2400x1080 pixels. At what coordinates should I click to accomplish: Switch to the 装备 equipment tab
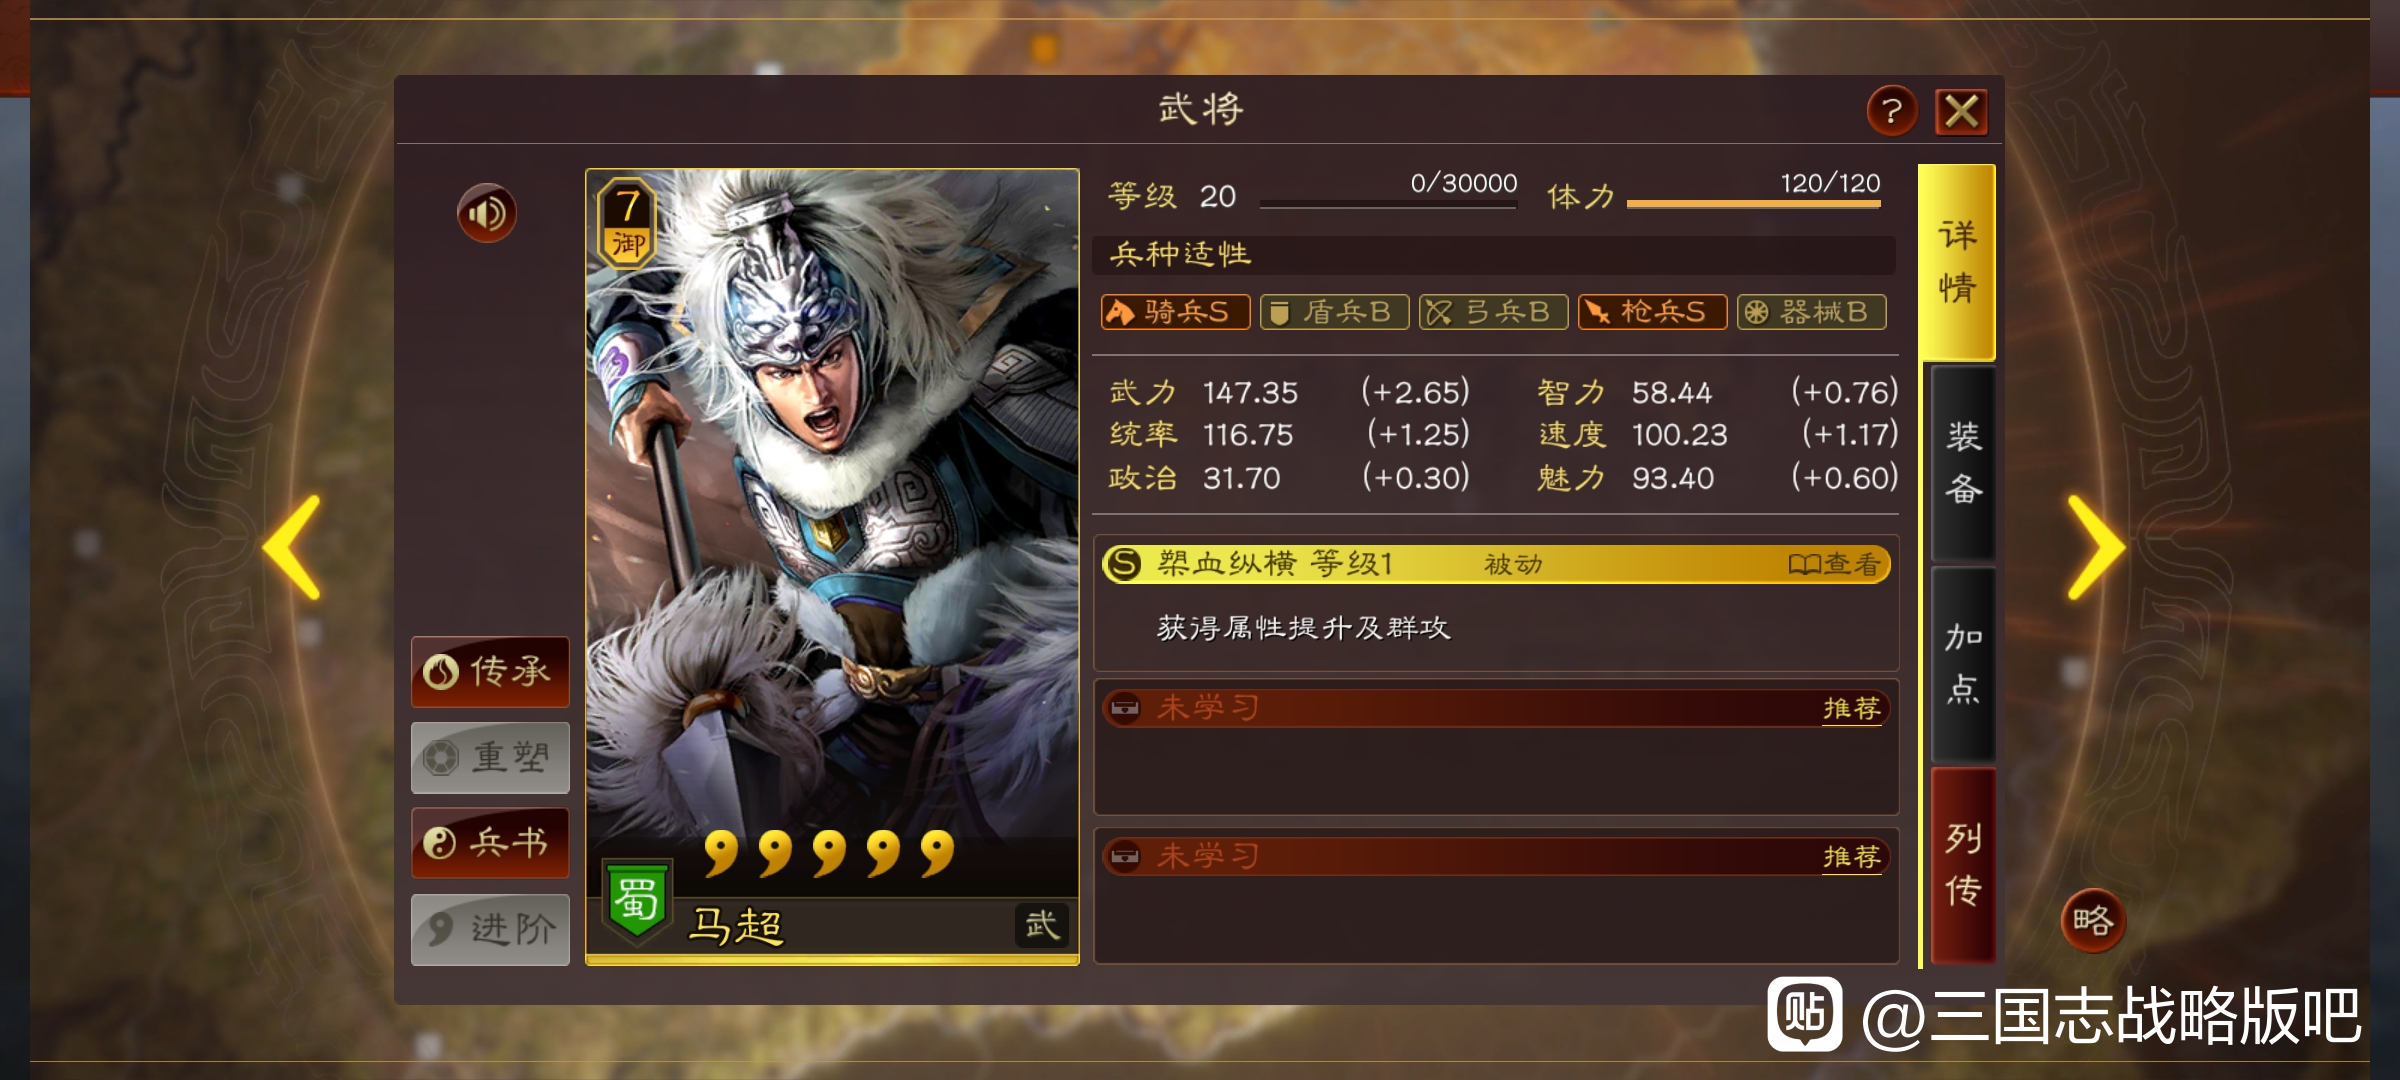pos(1963,463)
